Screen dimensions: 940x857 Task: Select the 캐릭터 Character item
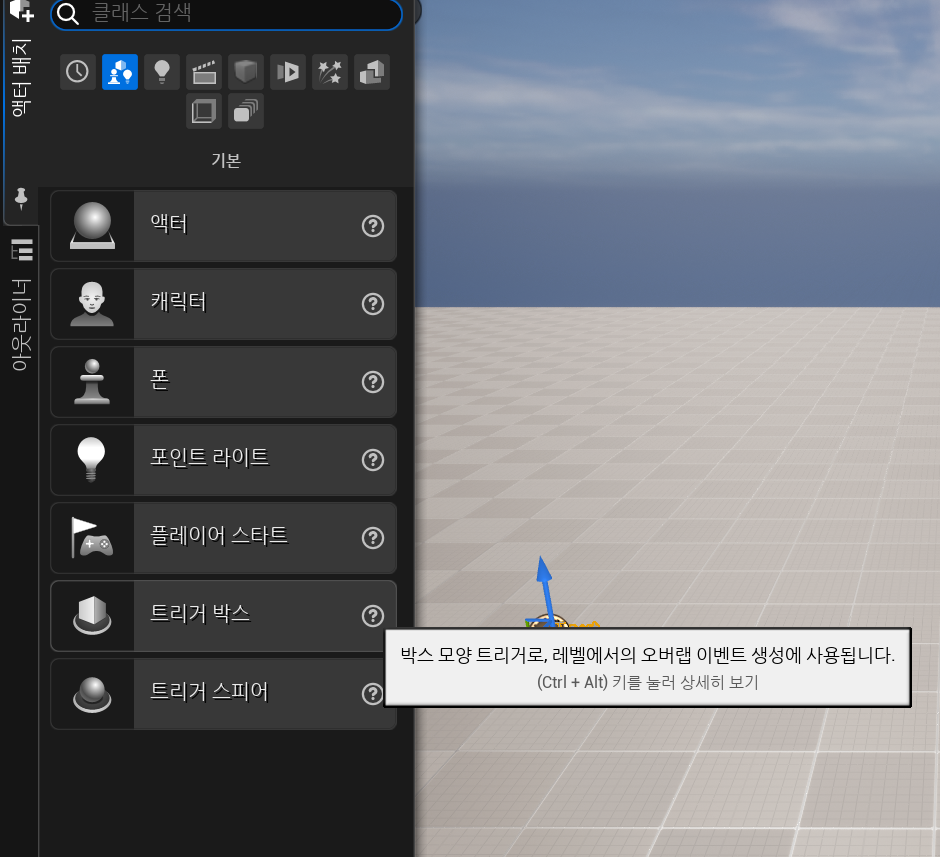tap(224, 304)
